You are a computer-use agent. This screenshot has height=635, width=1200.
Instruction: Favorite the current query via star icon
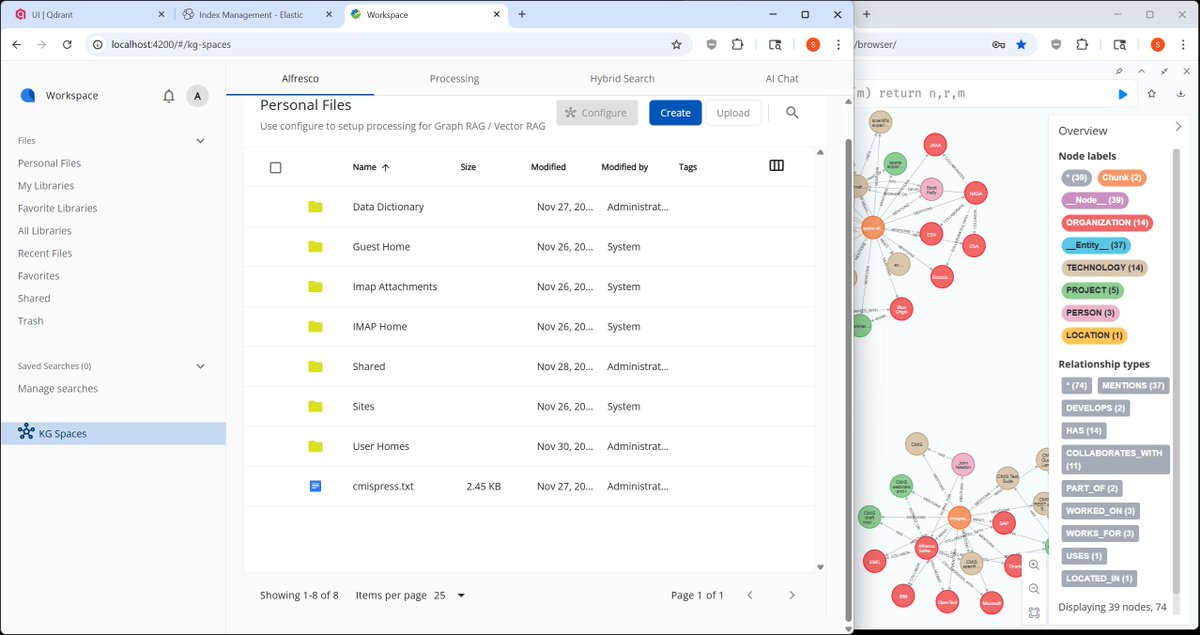[x=1152, y=93]
